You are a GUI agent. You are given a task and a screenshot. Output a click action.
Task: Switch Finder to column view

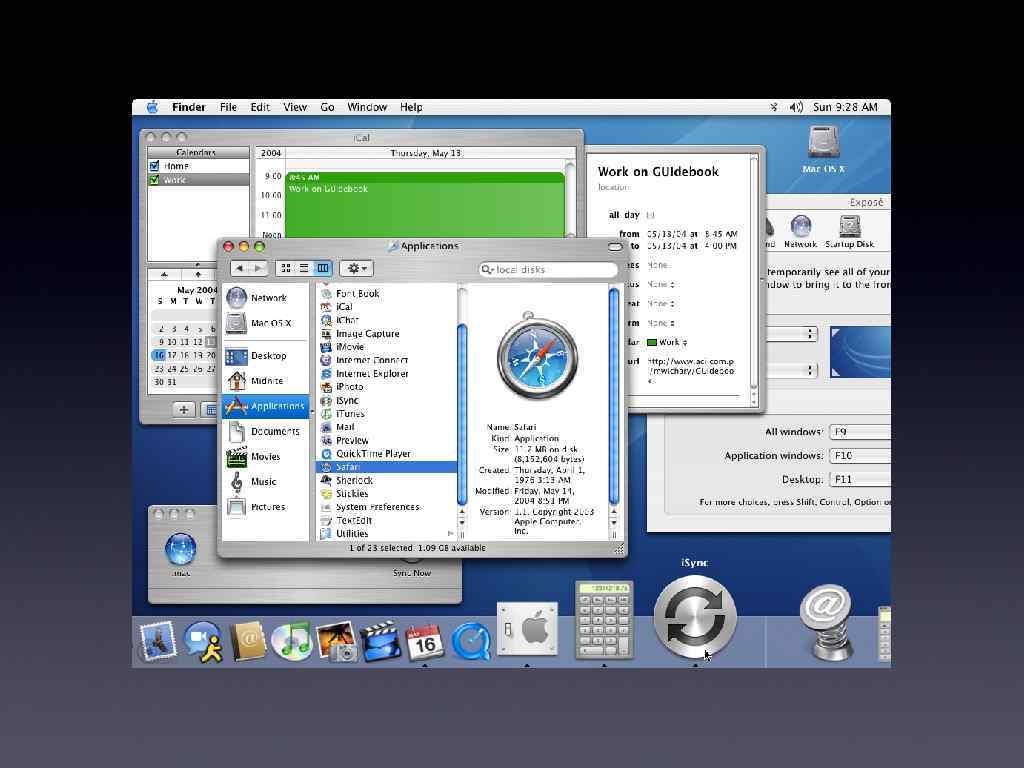323,268
